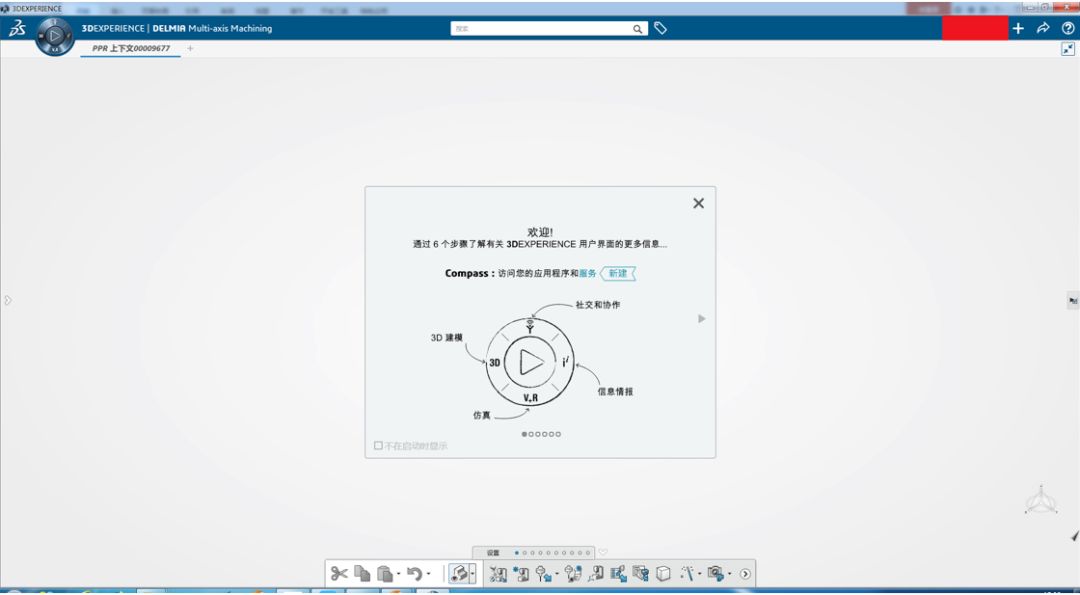Select the last welcome page indicator dot

[558, 434]
